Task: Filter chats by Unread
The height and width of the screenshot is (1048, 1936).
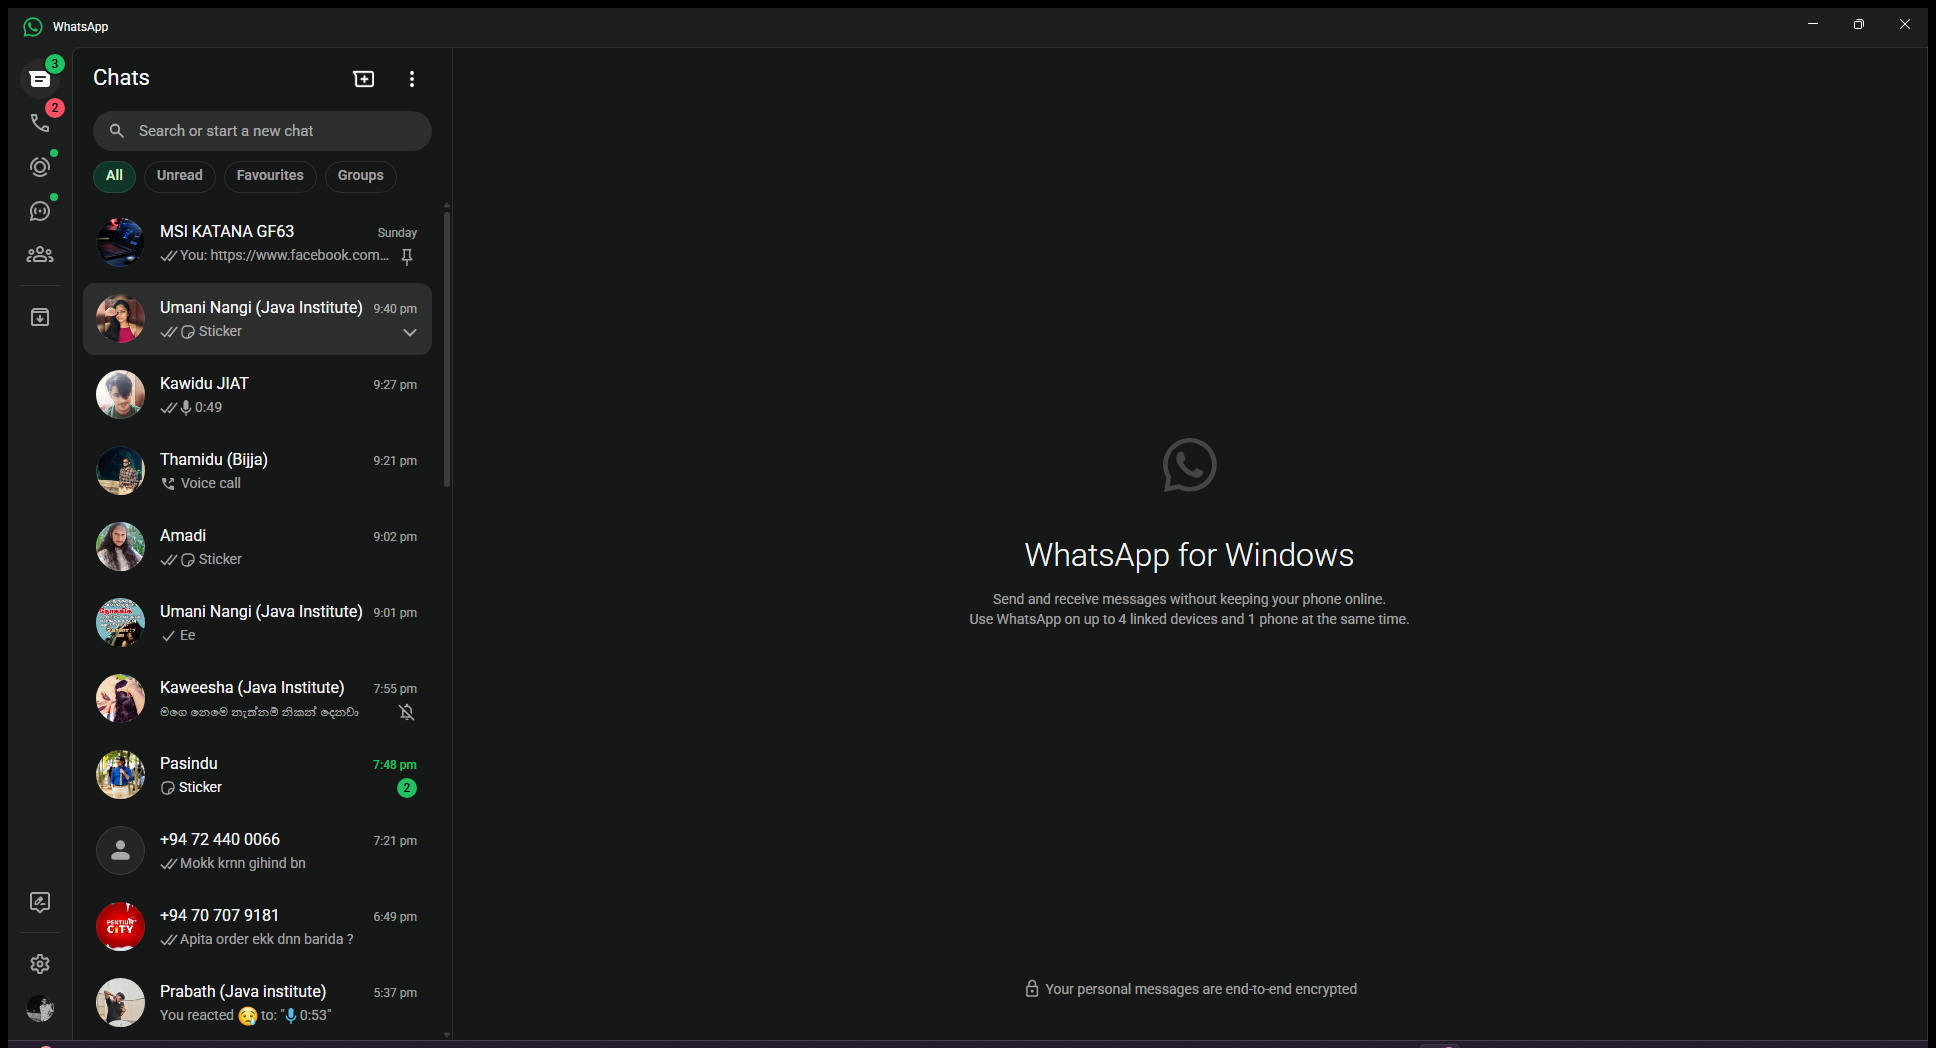Action: [x=180, y=176]
